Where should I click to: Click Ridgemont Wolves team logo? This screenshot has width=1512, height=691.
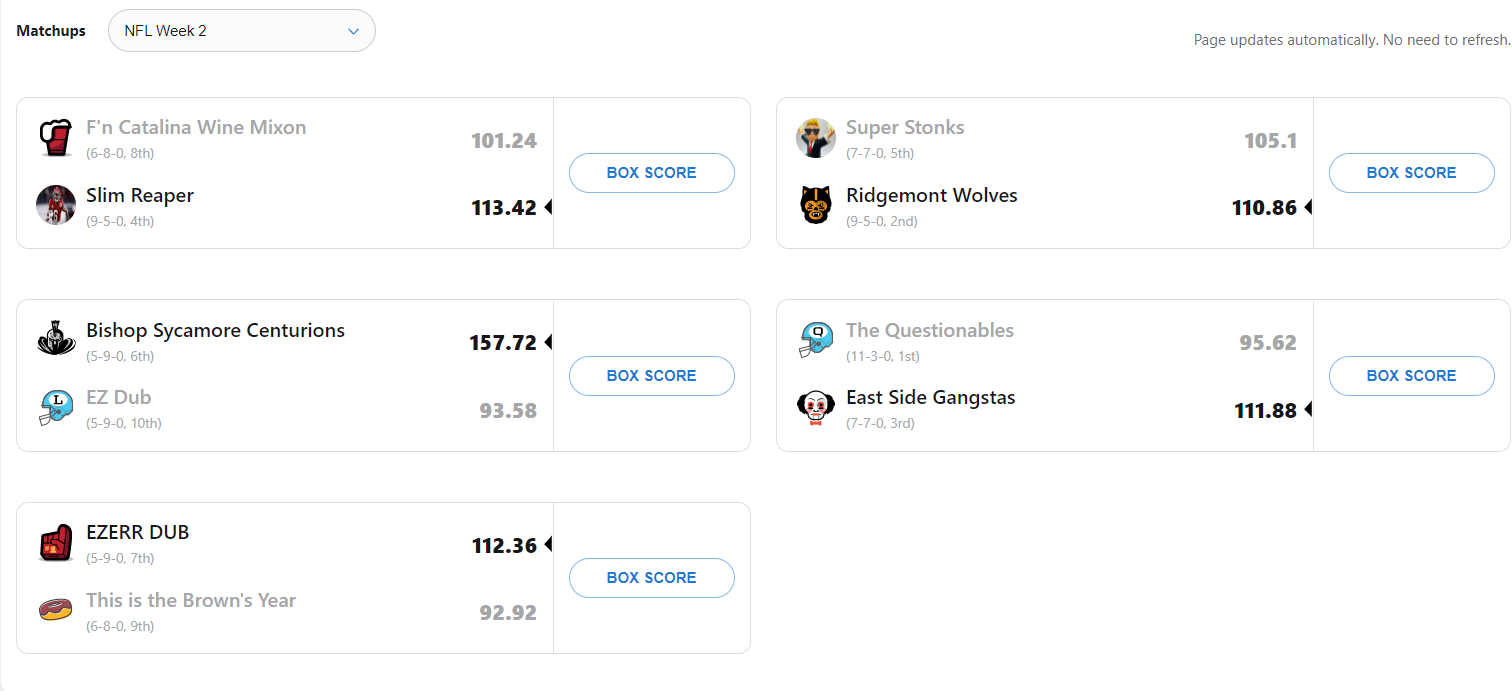pyautogui.click(x=816, y=205)
